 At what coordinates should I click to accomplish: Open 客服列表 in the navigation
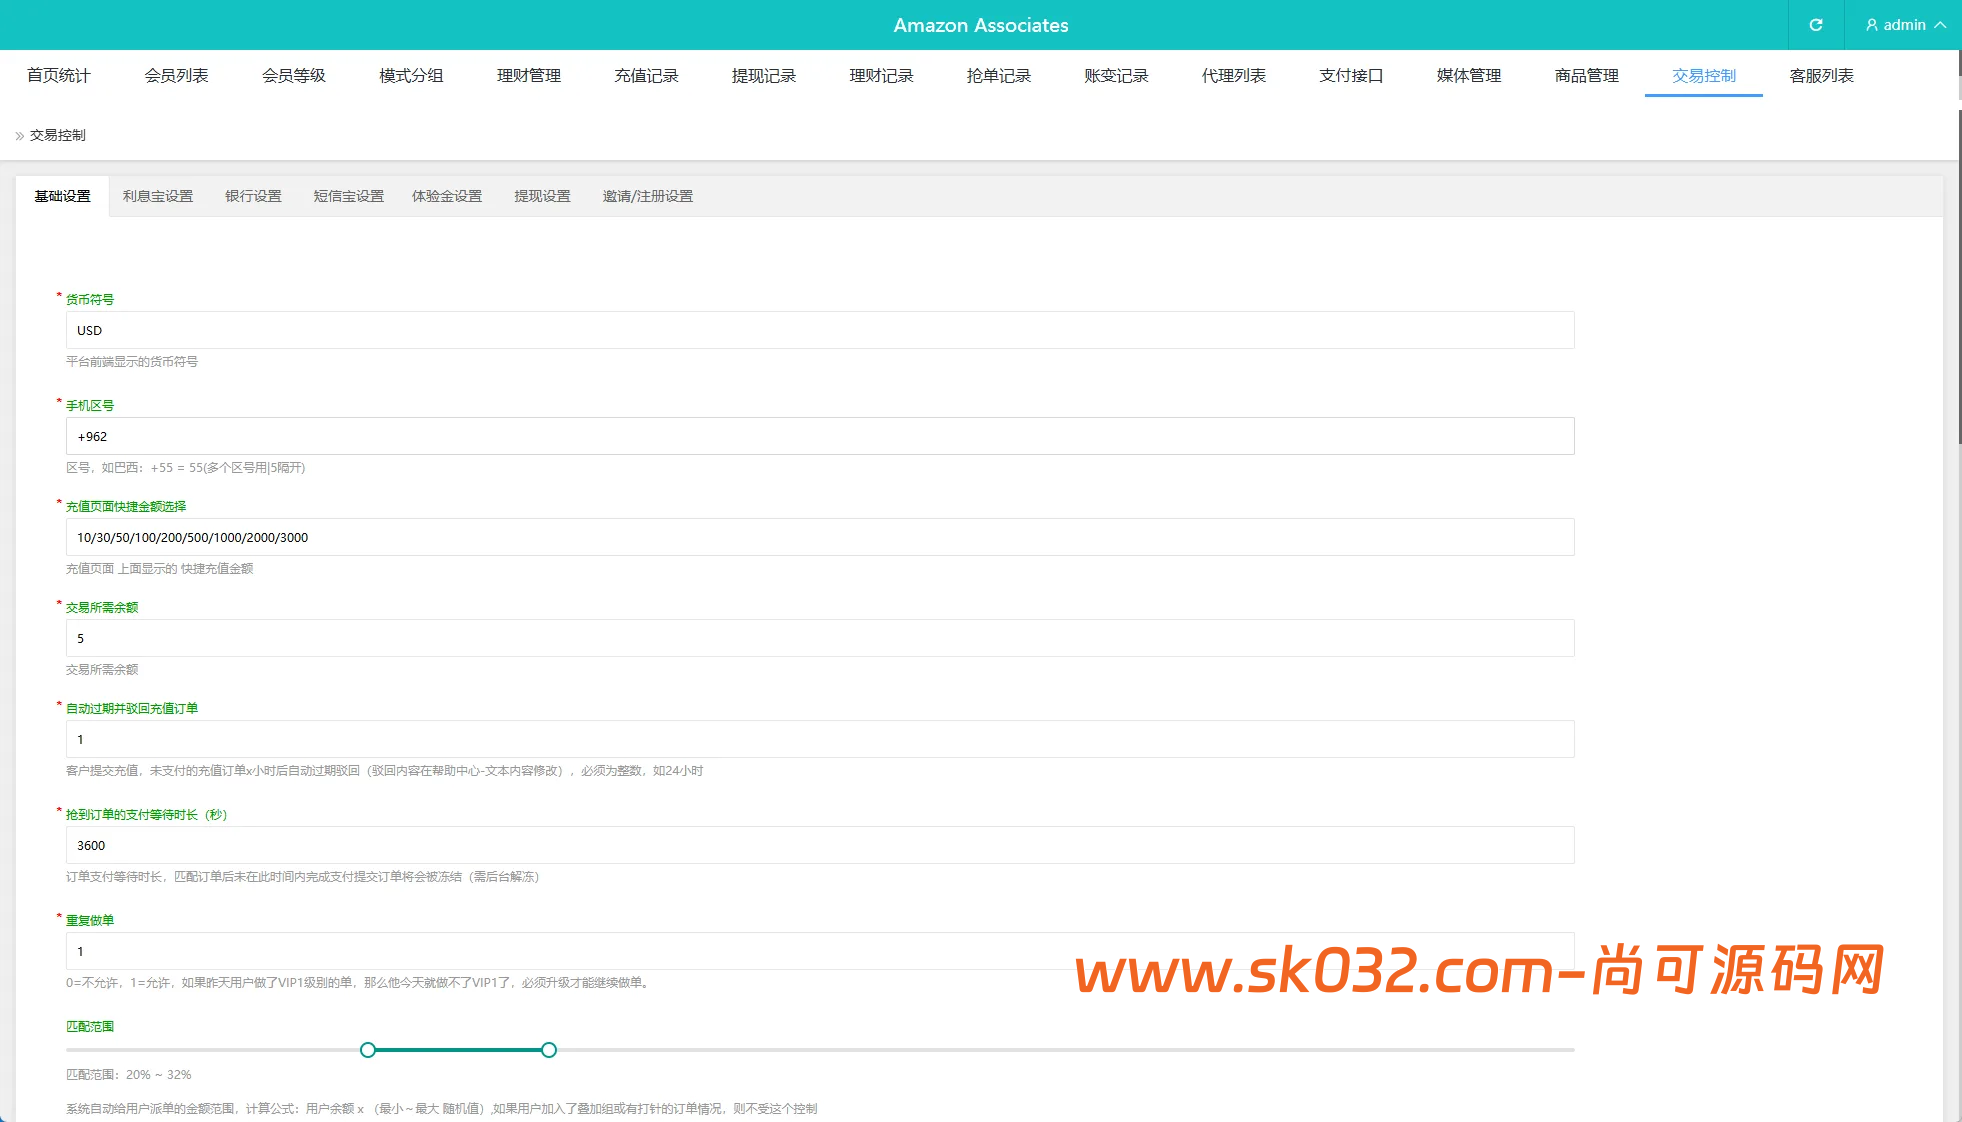click(1821, 76)
